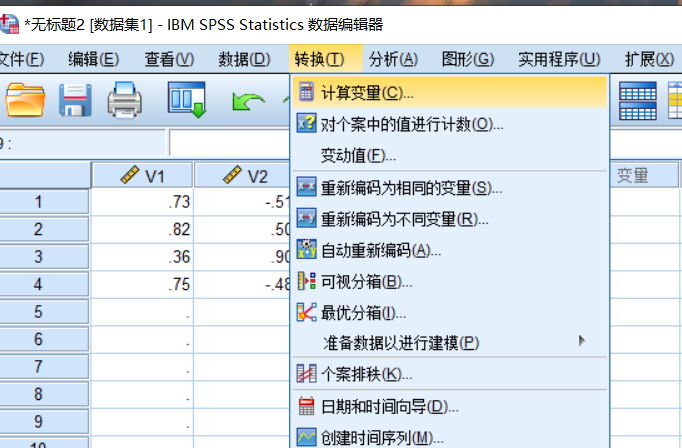
Task: Open the 文件(F) menu
Action: (21, 59)
